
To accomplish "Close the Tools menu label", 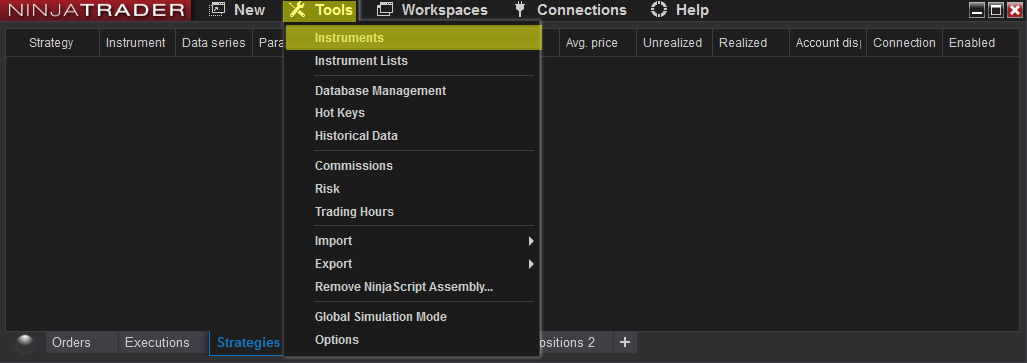I will 333,10.
